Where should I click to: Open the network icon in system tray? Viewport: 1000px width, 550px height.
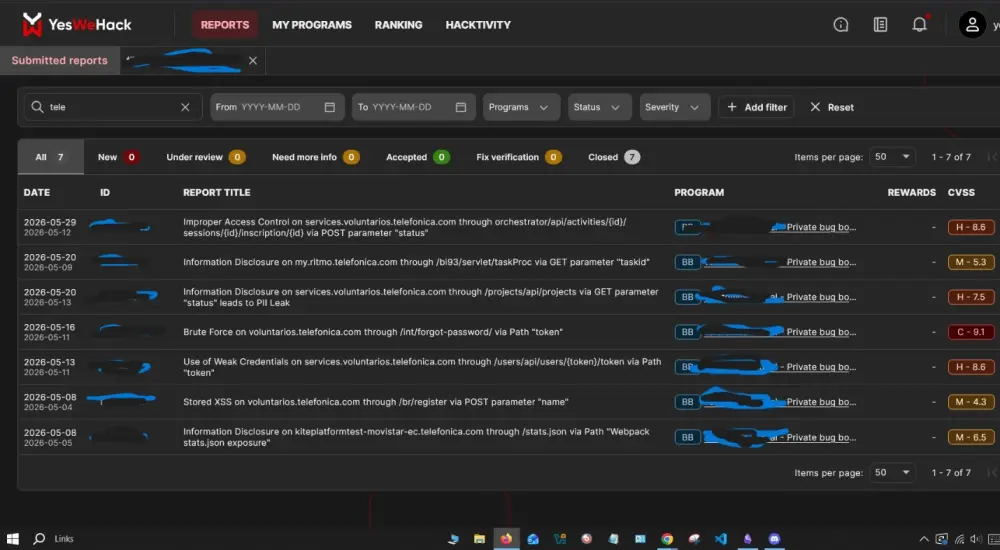coord(959,539)
